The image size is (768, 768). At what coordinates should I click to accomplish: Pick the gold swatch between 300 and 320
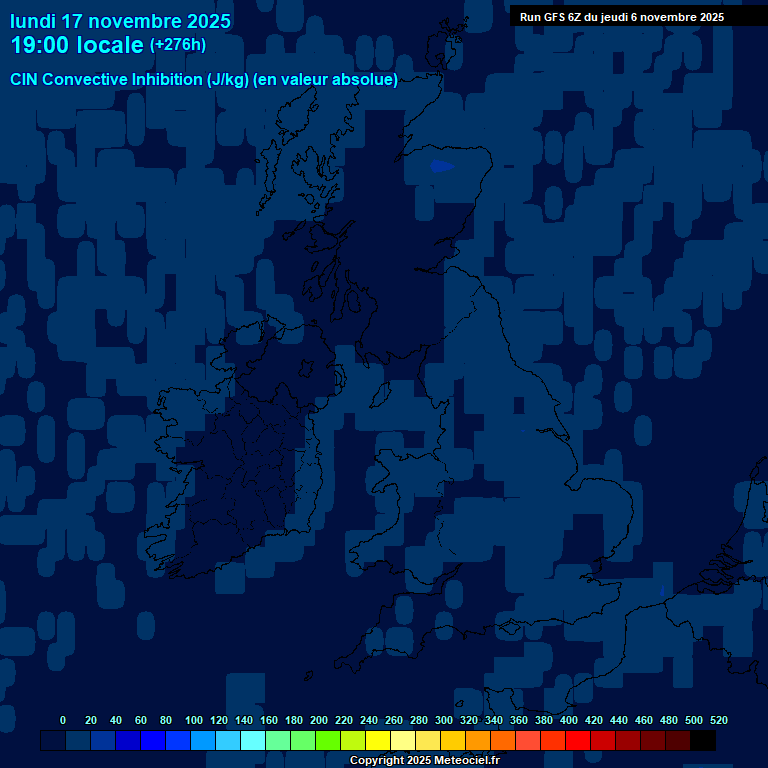coord(453,740)
